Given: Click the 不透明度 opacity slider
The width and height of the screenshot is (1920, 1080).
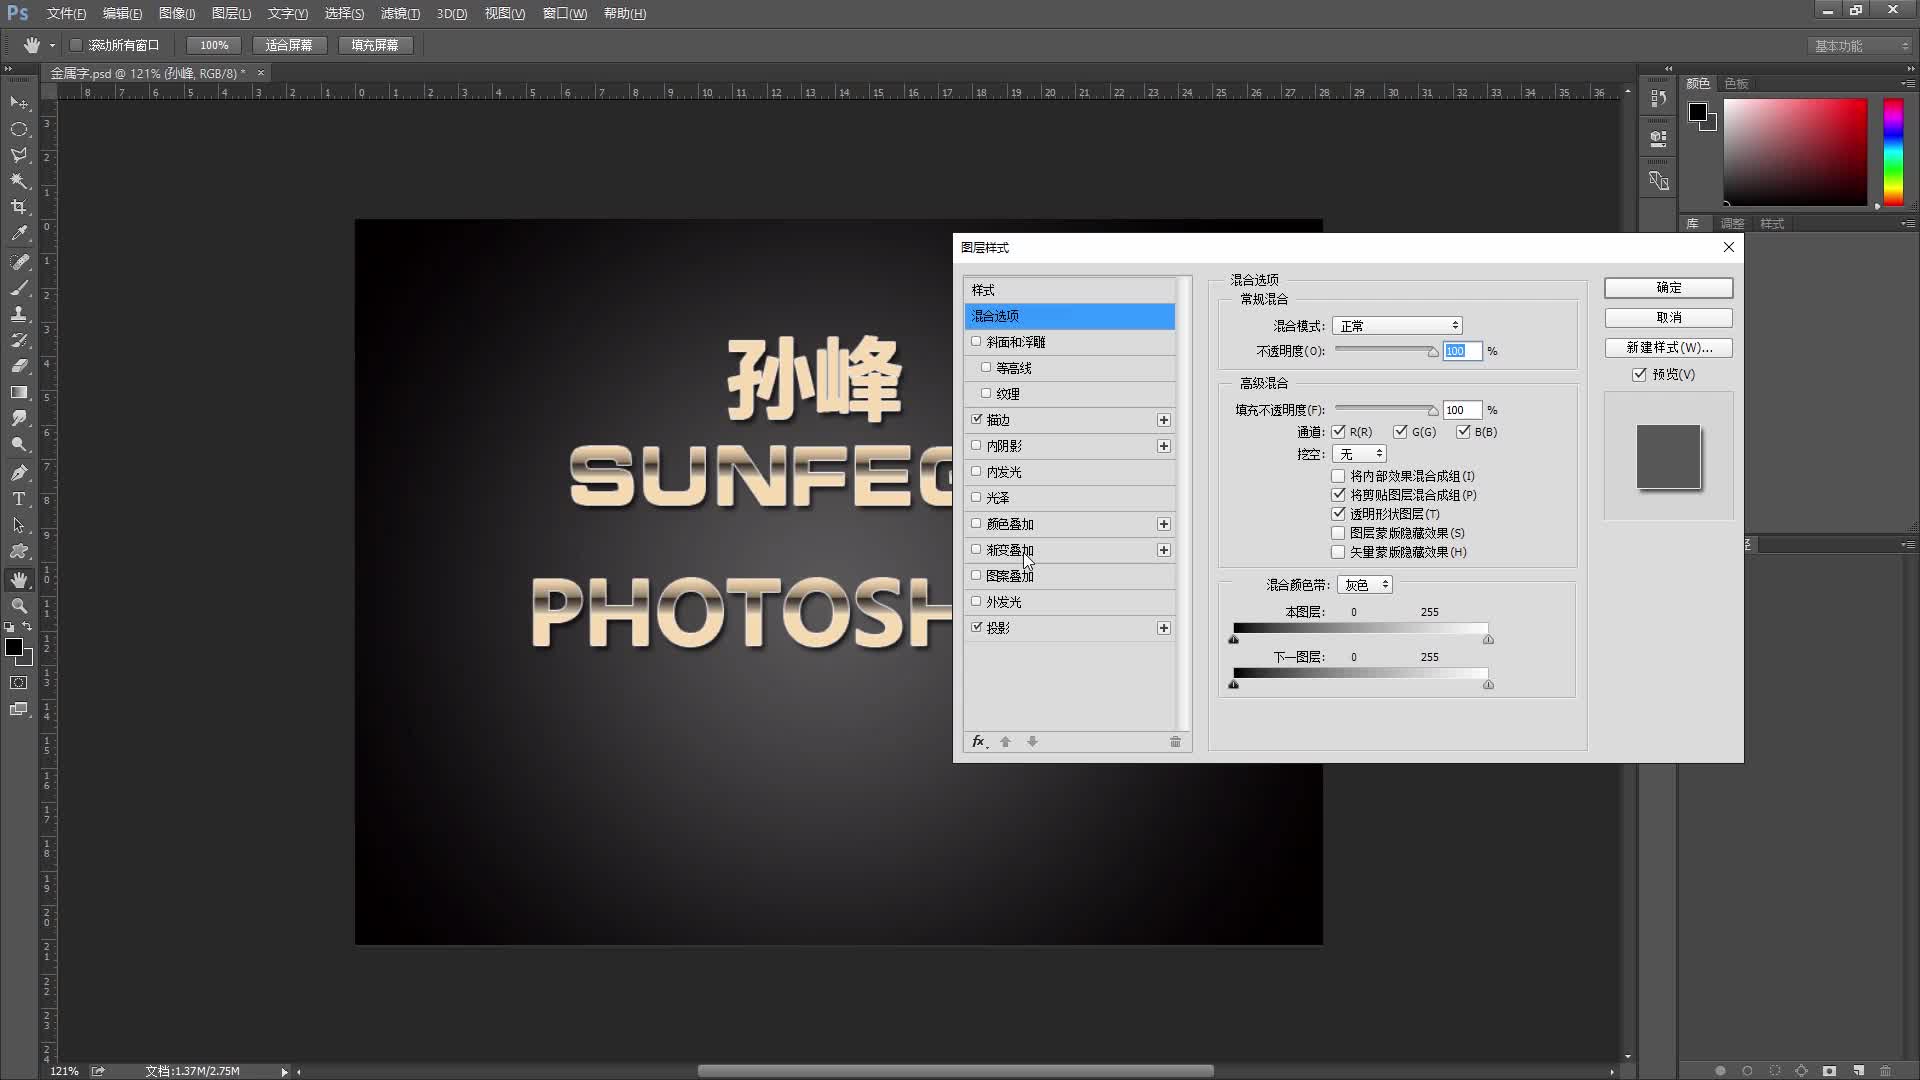Looking at the screenshot, I should [1385, 351].
